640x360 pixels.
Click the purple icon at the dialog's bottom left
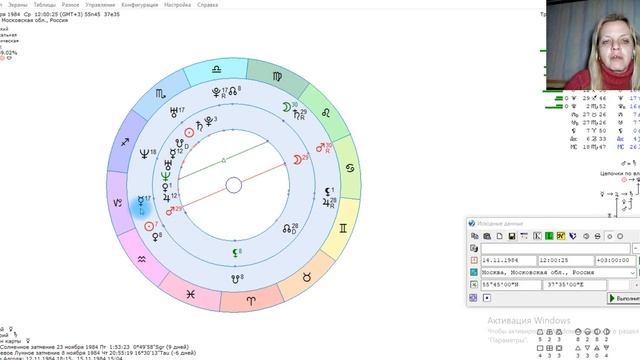coord(473,298)
